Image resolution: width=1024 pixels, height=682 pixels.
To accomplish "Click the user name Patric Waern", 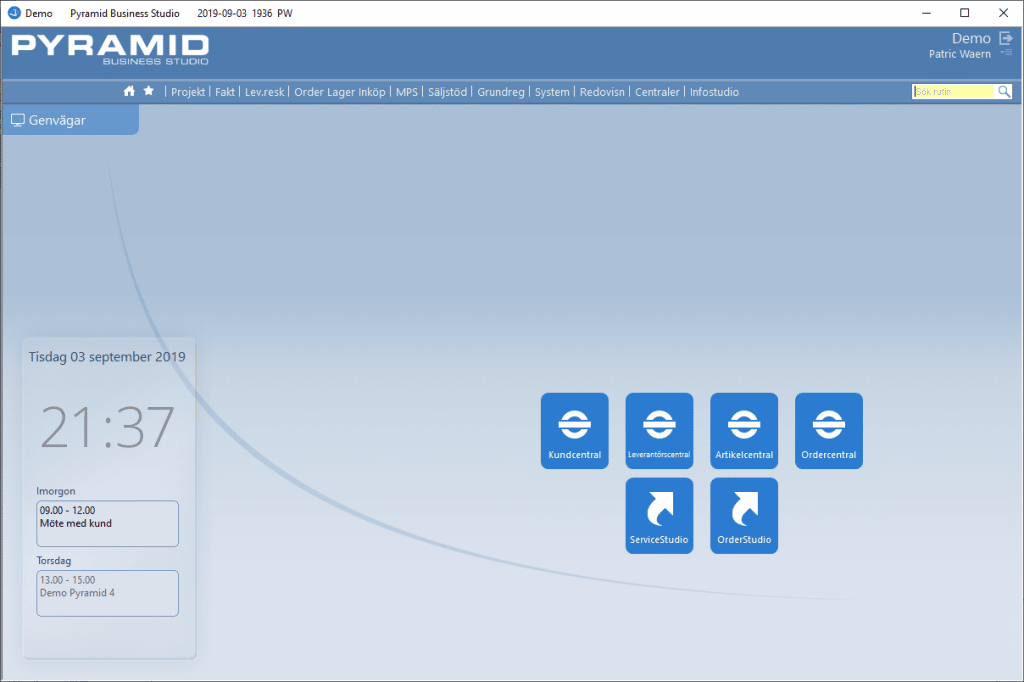I will pos(959,54).
